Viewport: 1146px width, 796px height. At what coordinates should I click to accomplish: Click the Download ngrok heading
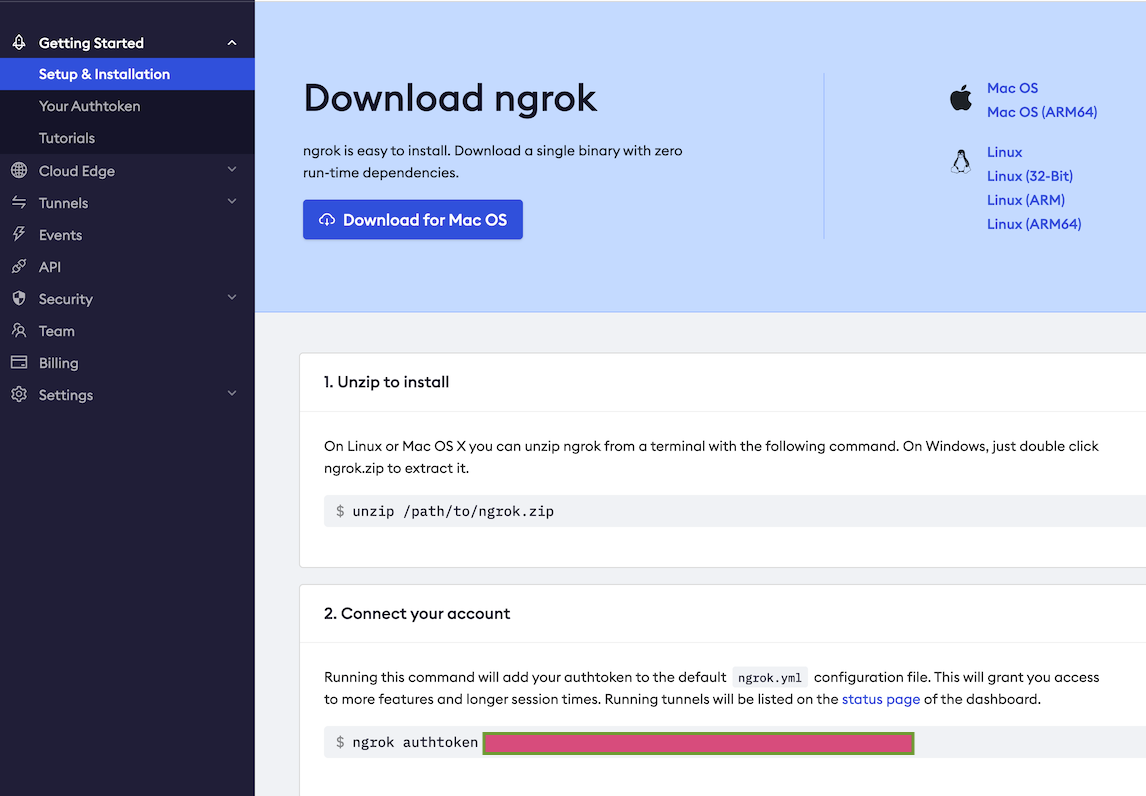pos(450,98)
